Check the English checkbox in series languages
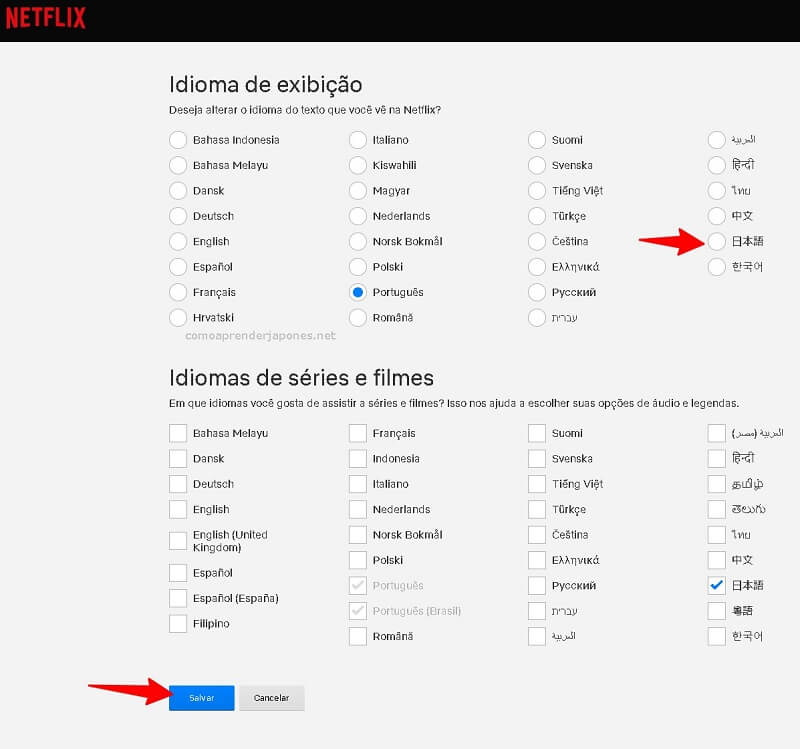Screen dimensions: 800x749 click(178, 509)
